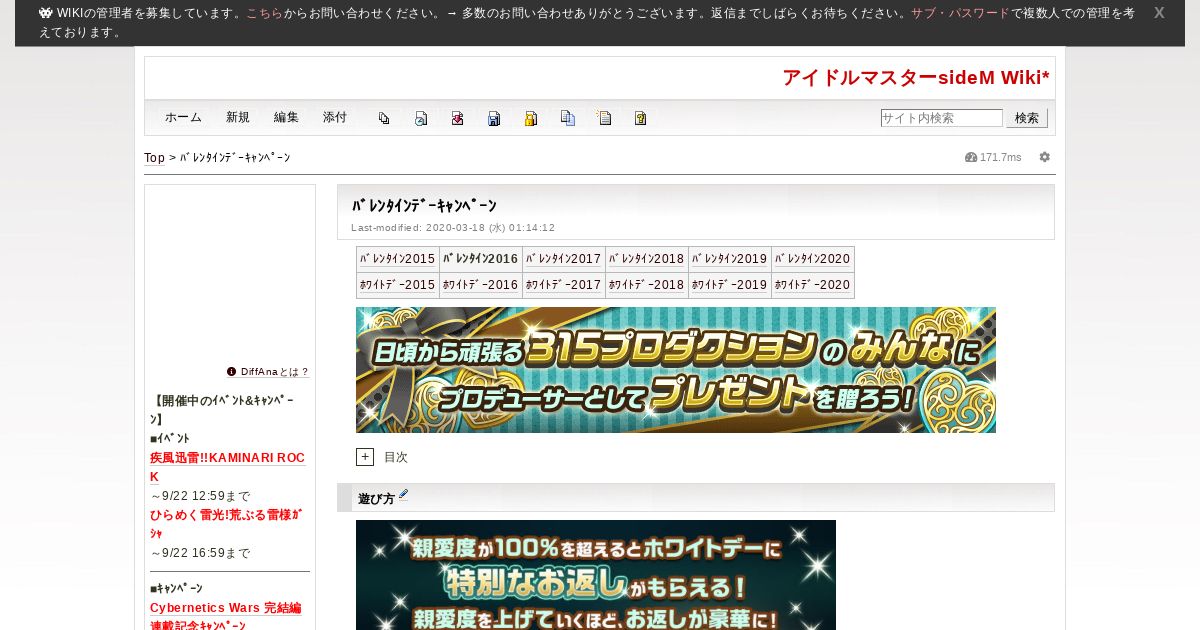Open the ホワイトデー2015 table link
The height and width of the screenshot is (630, 1200).
[x=398, y=285]
